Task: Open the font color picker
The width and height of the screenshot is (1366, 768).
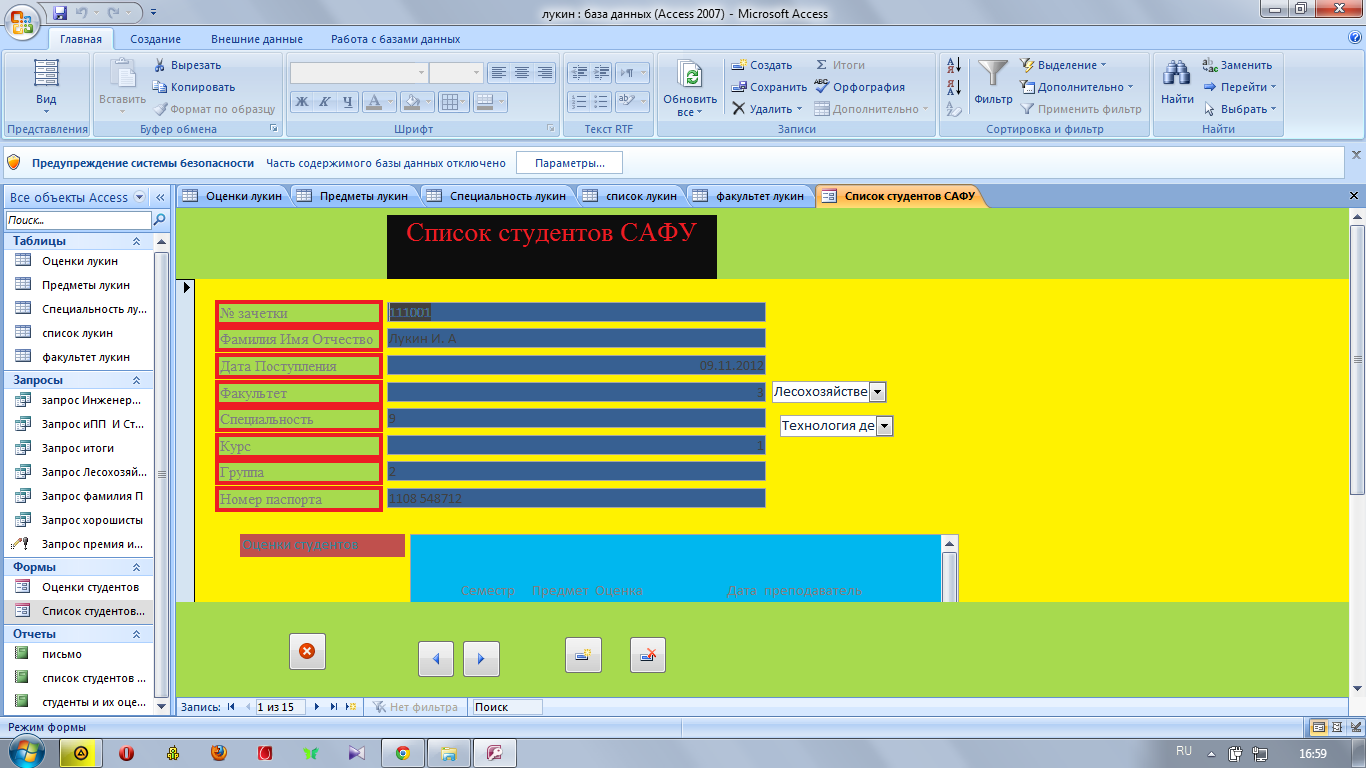Action: point(390,101)
